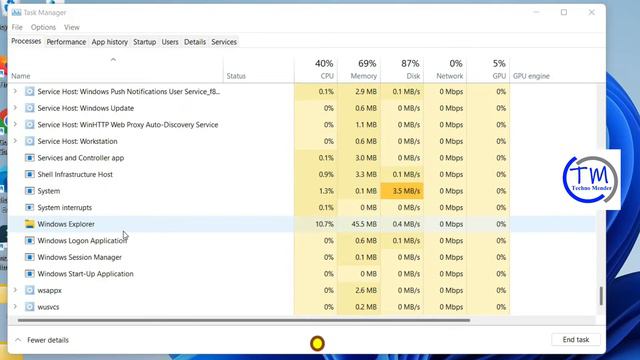Image resolution: width=640 pixels, height=360 pixels.
Task: Click the System process icon
Action: click(x=29, y=191)
